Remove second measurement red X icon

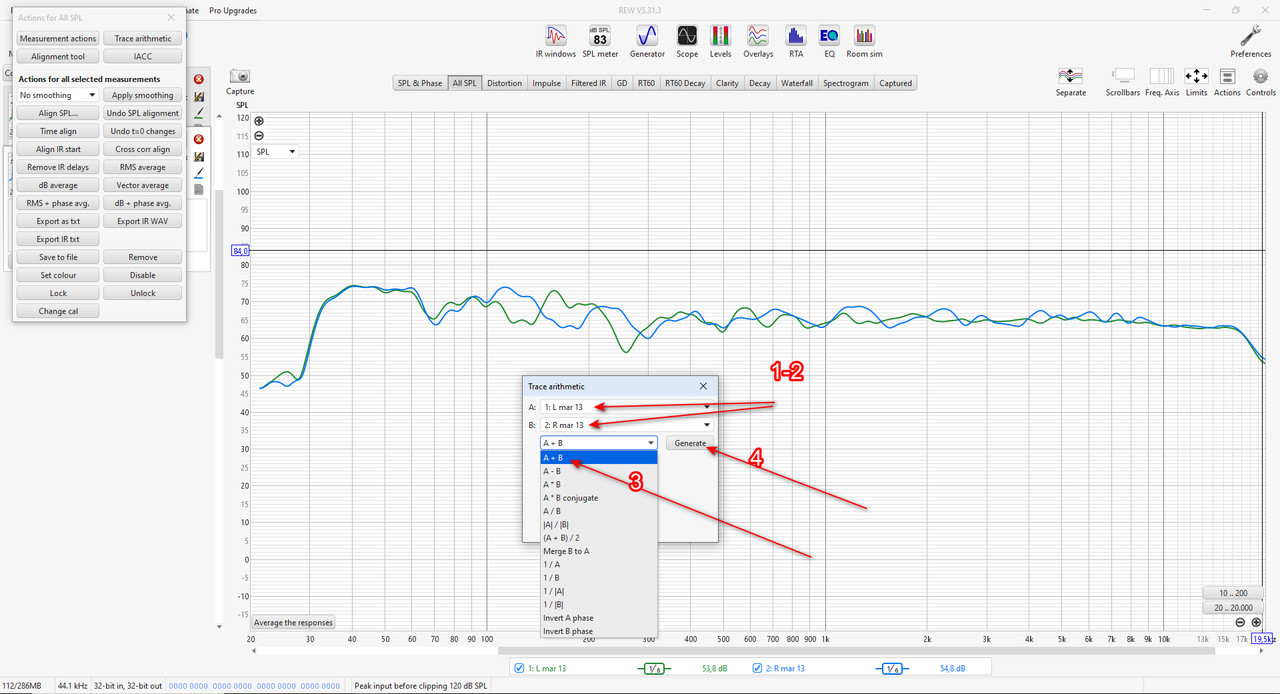point(198,139)
